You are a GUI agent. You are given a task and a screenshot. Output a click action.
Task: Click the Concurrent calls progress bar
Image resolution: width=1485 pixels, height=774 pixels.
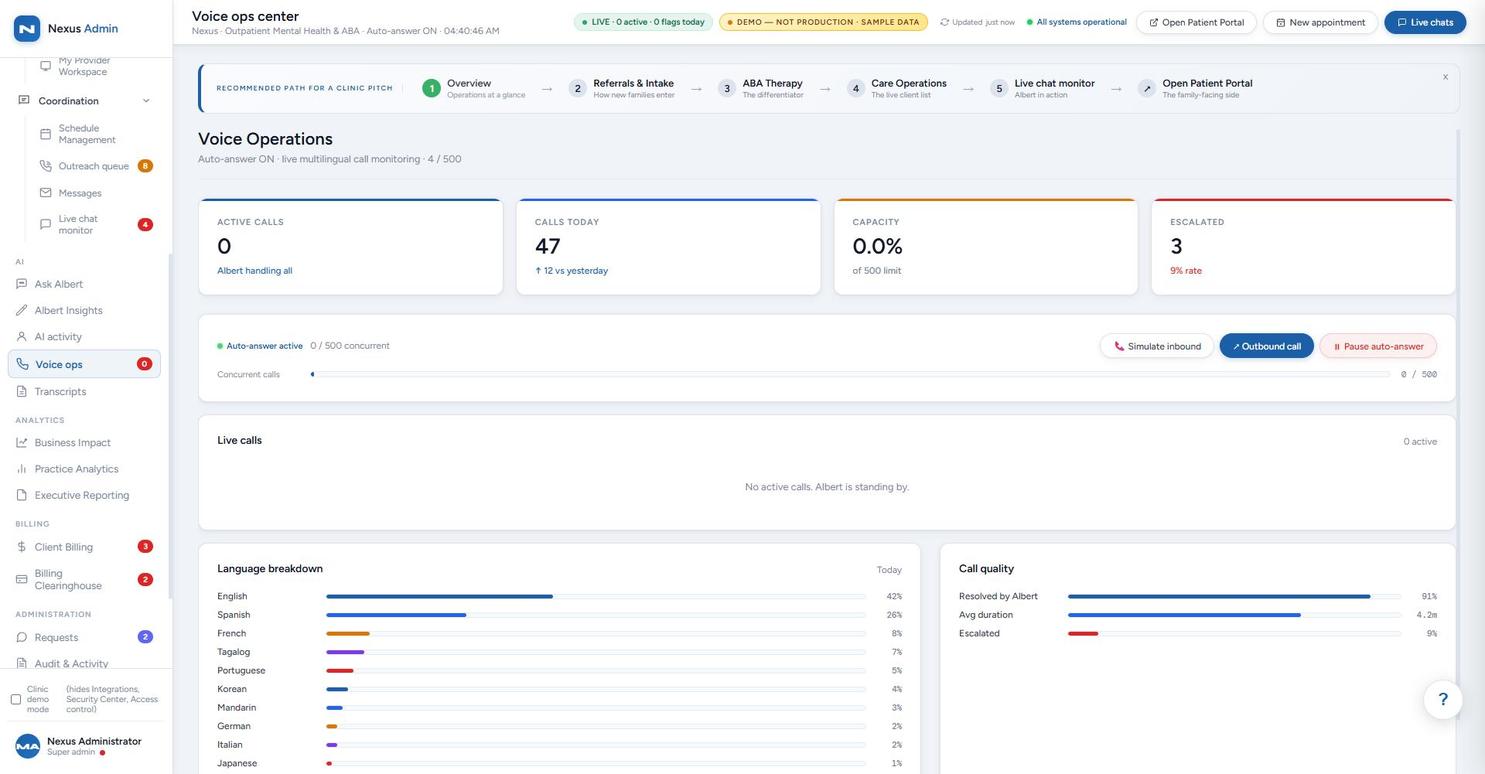click(850, 374)
